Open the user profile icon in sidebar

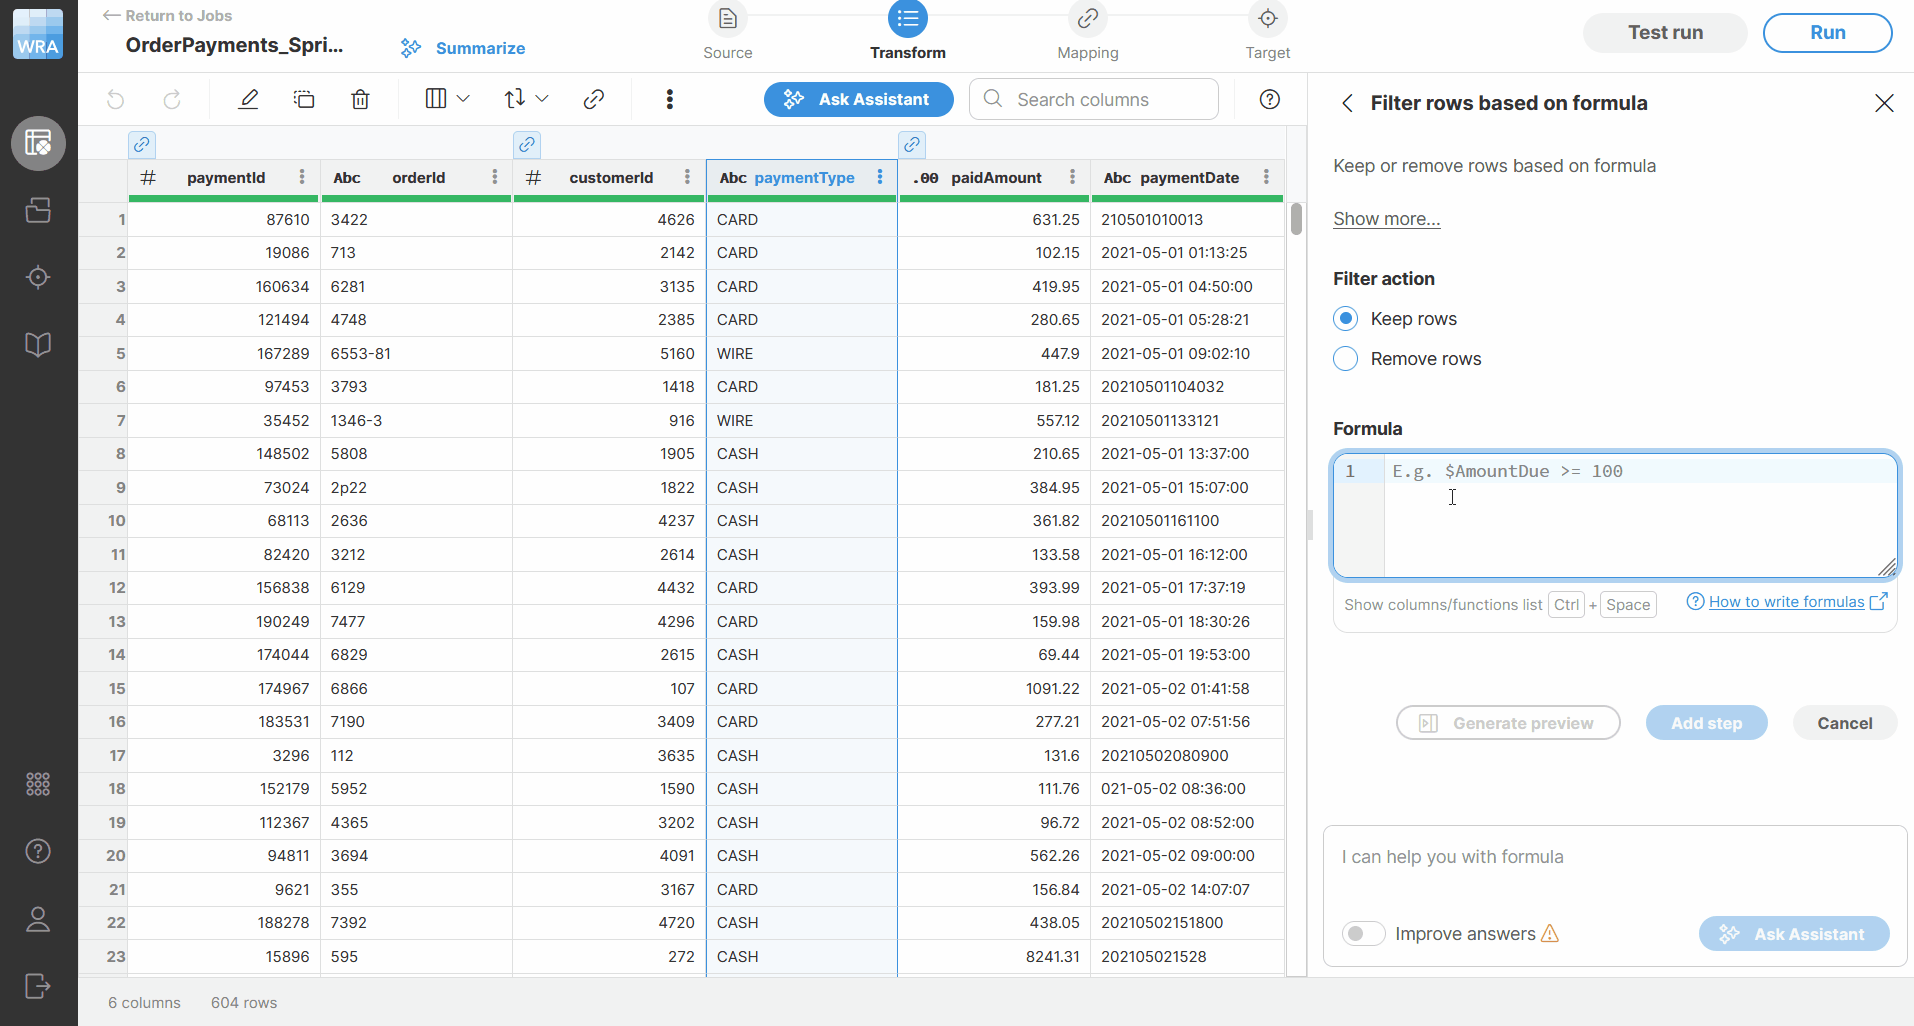point(38,919)
